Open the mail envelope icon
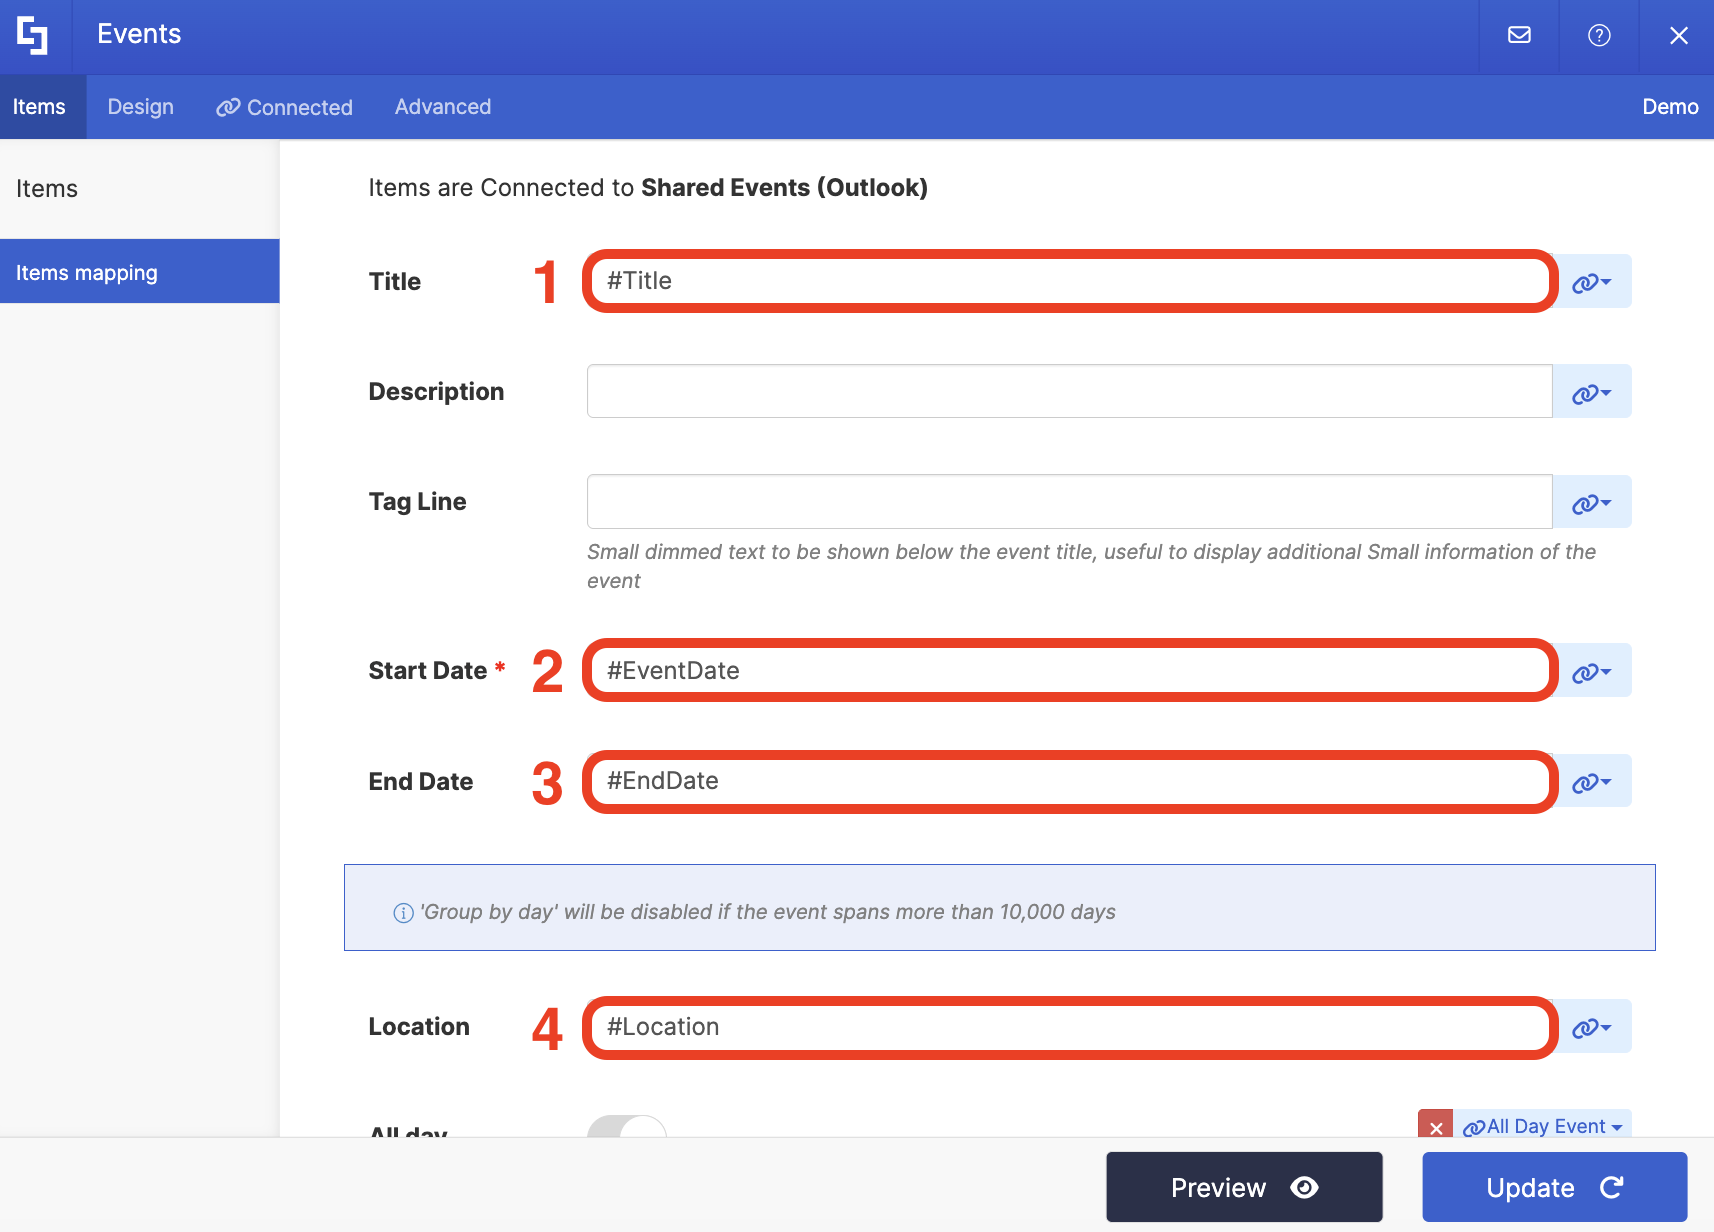Viewport: 1714px width, 1232px height. (1519, 35)
